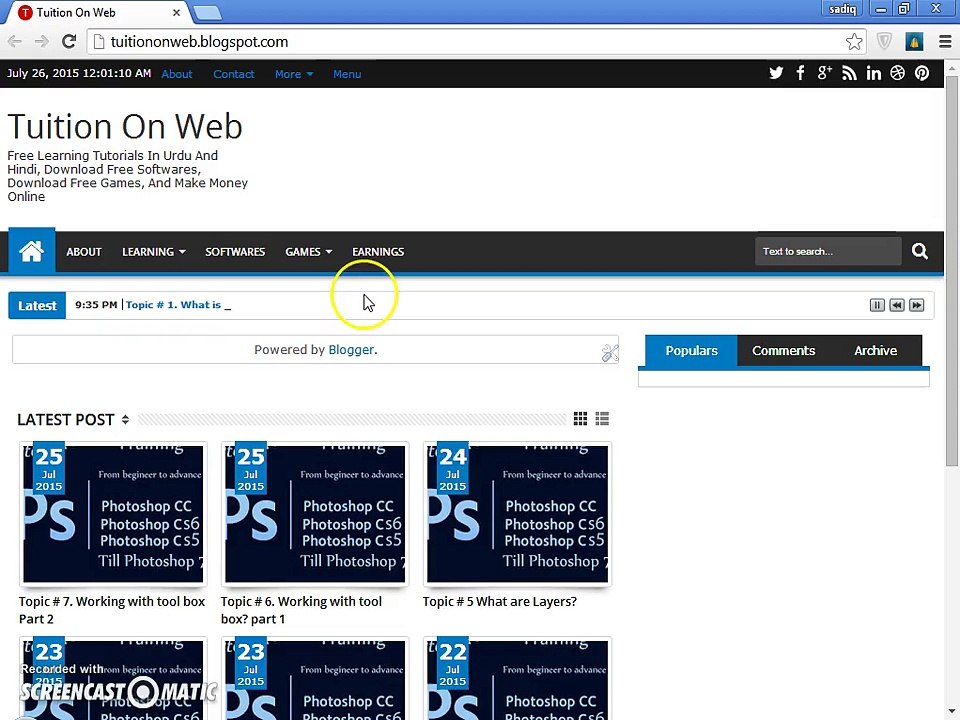Open the Google Plus icon
The width and height of the screenshot is (960, 720).
(824, 73)
